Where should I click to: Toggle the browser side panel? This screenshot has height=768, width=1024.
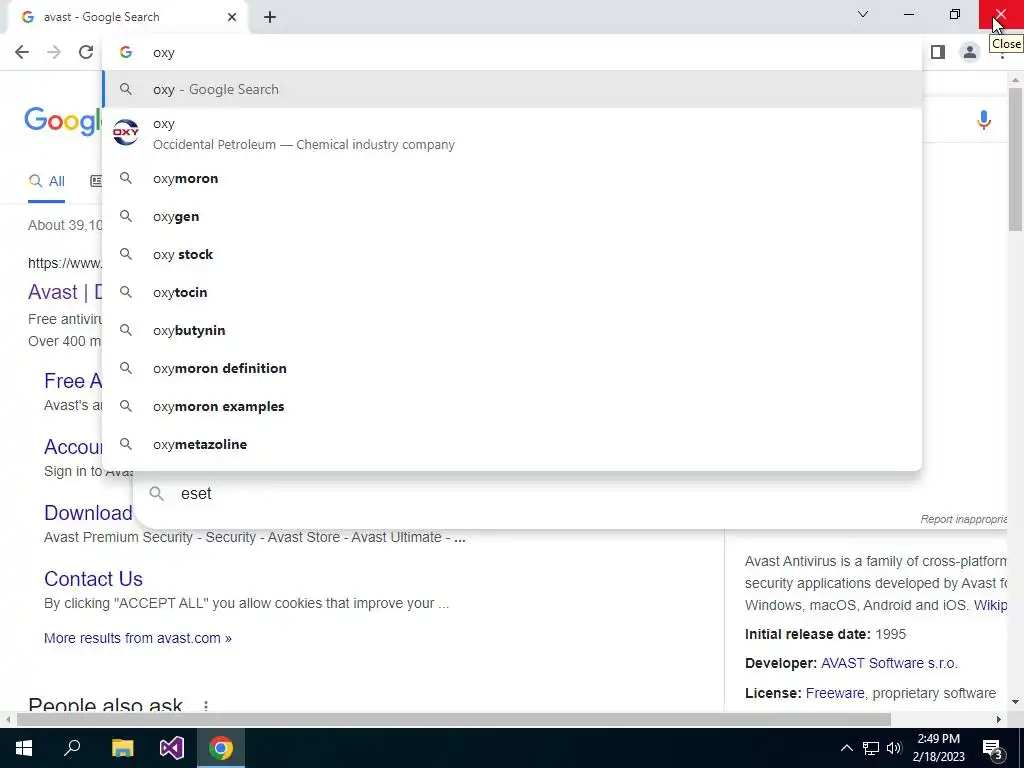tap(938, 52)
